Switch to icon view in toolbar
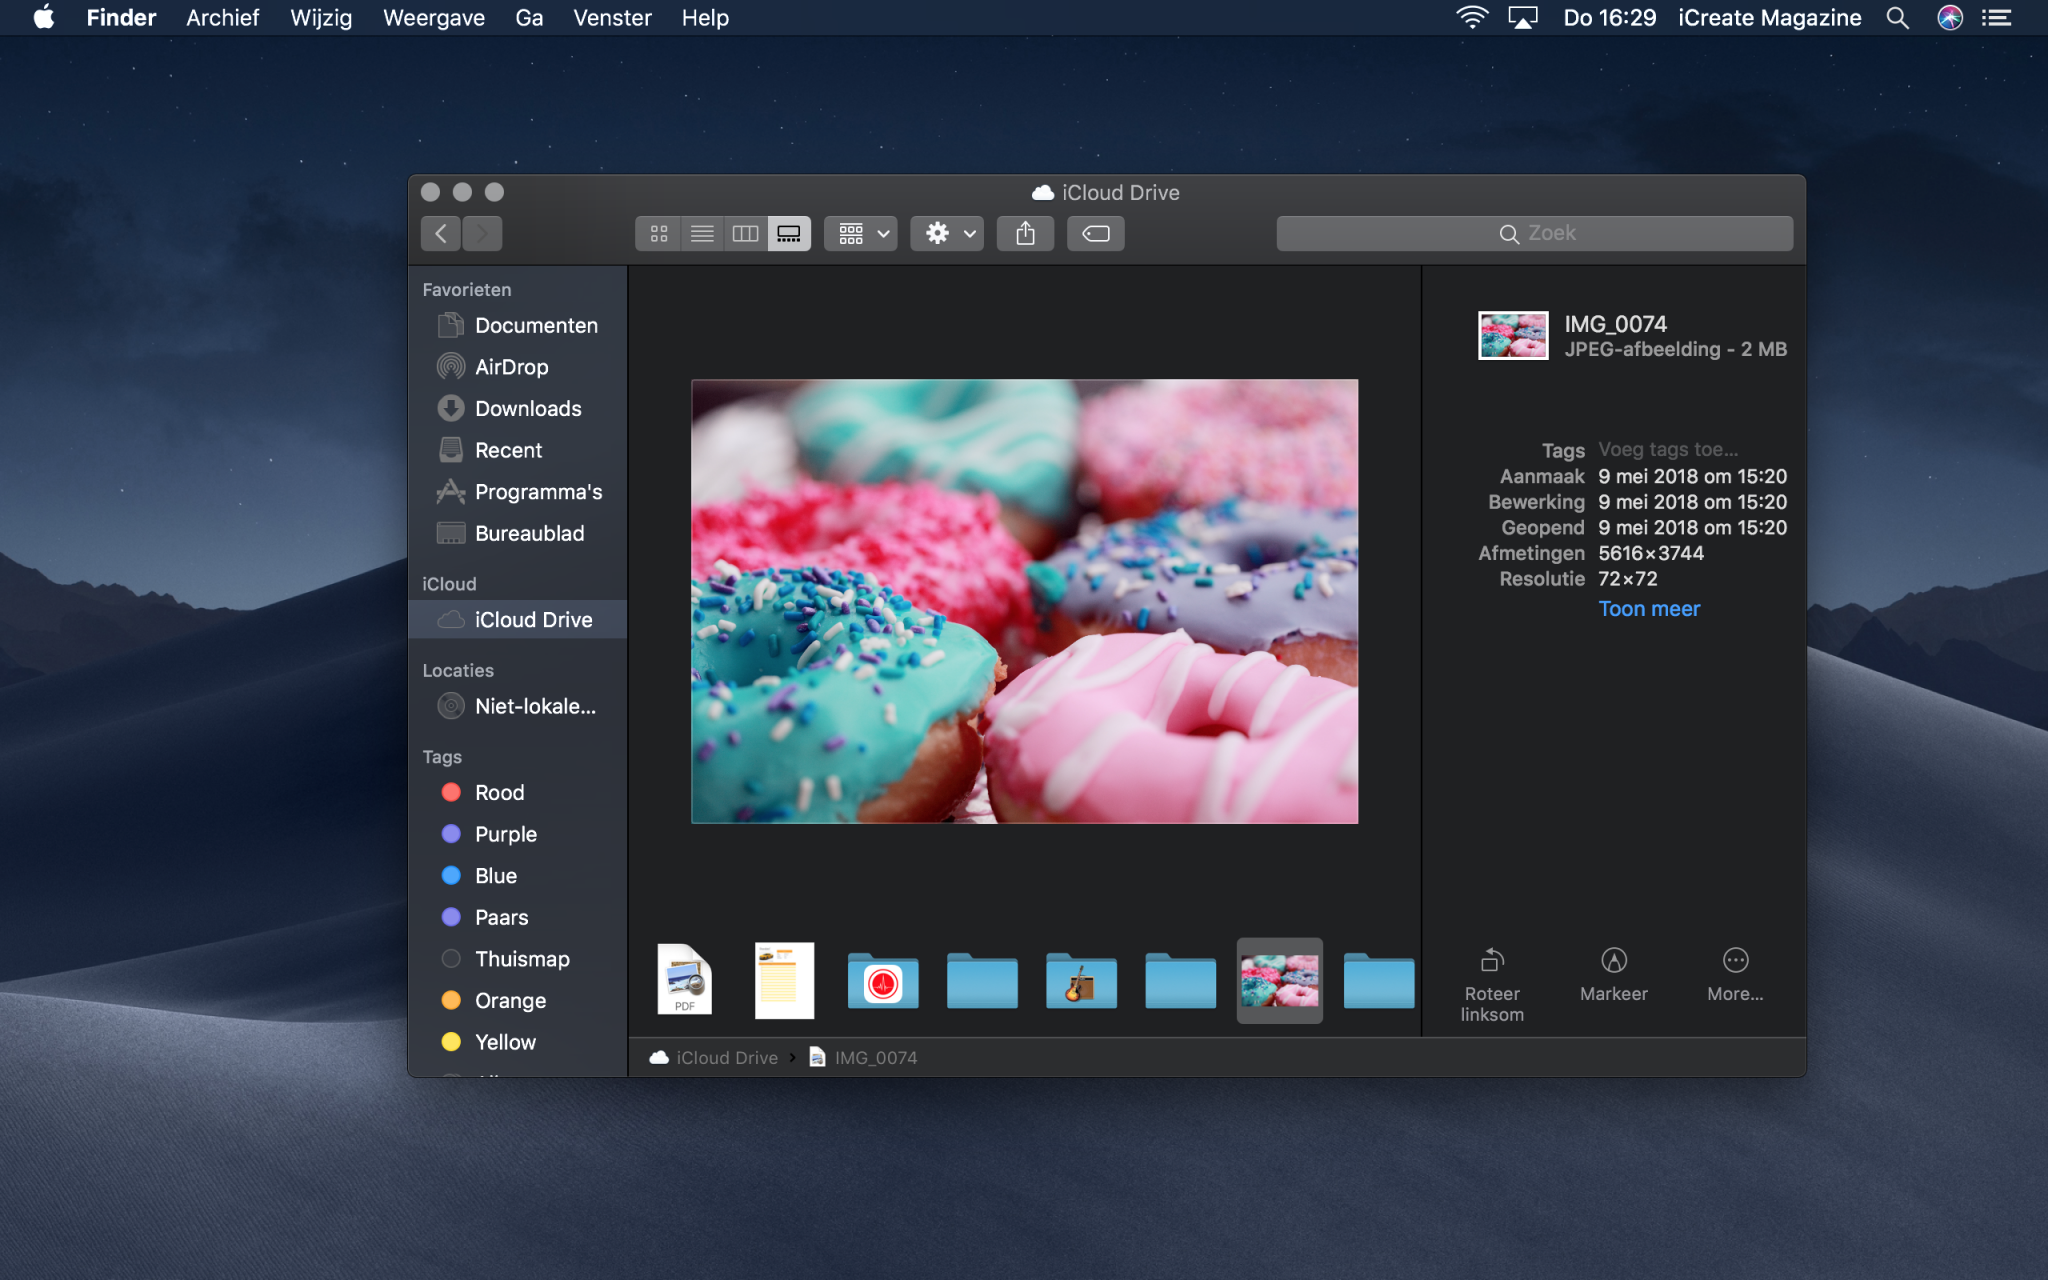The width and height of the screenshot is (2048, 1280). pyautogui.click(x=658, y=234)
